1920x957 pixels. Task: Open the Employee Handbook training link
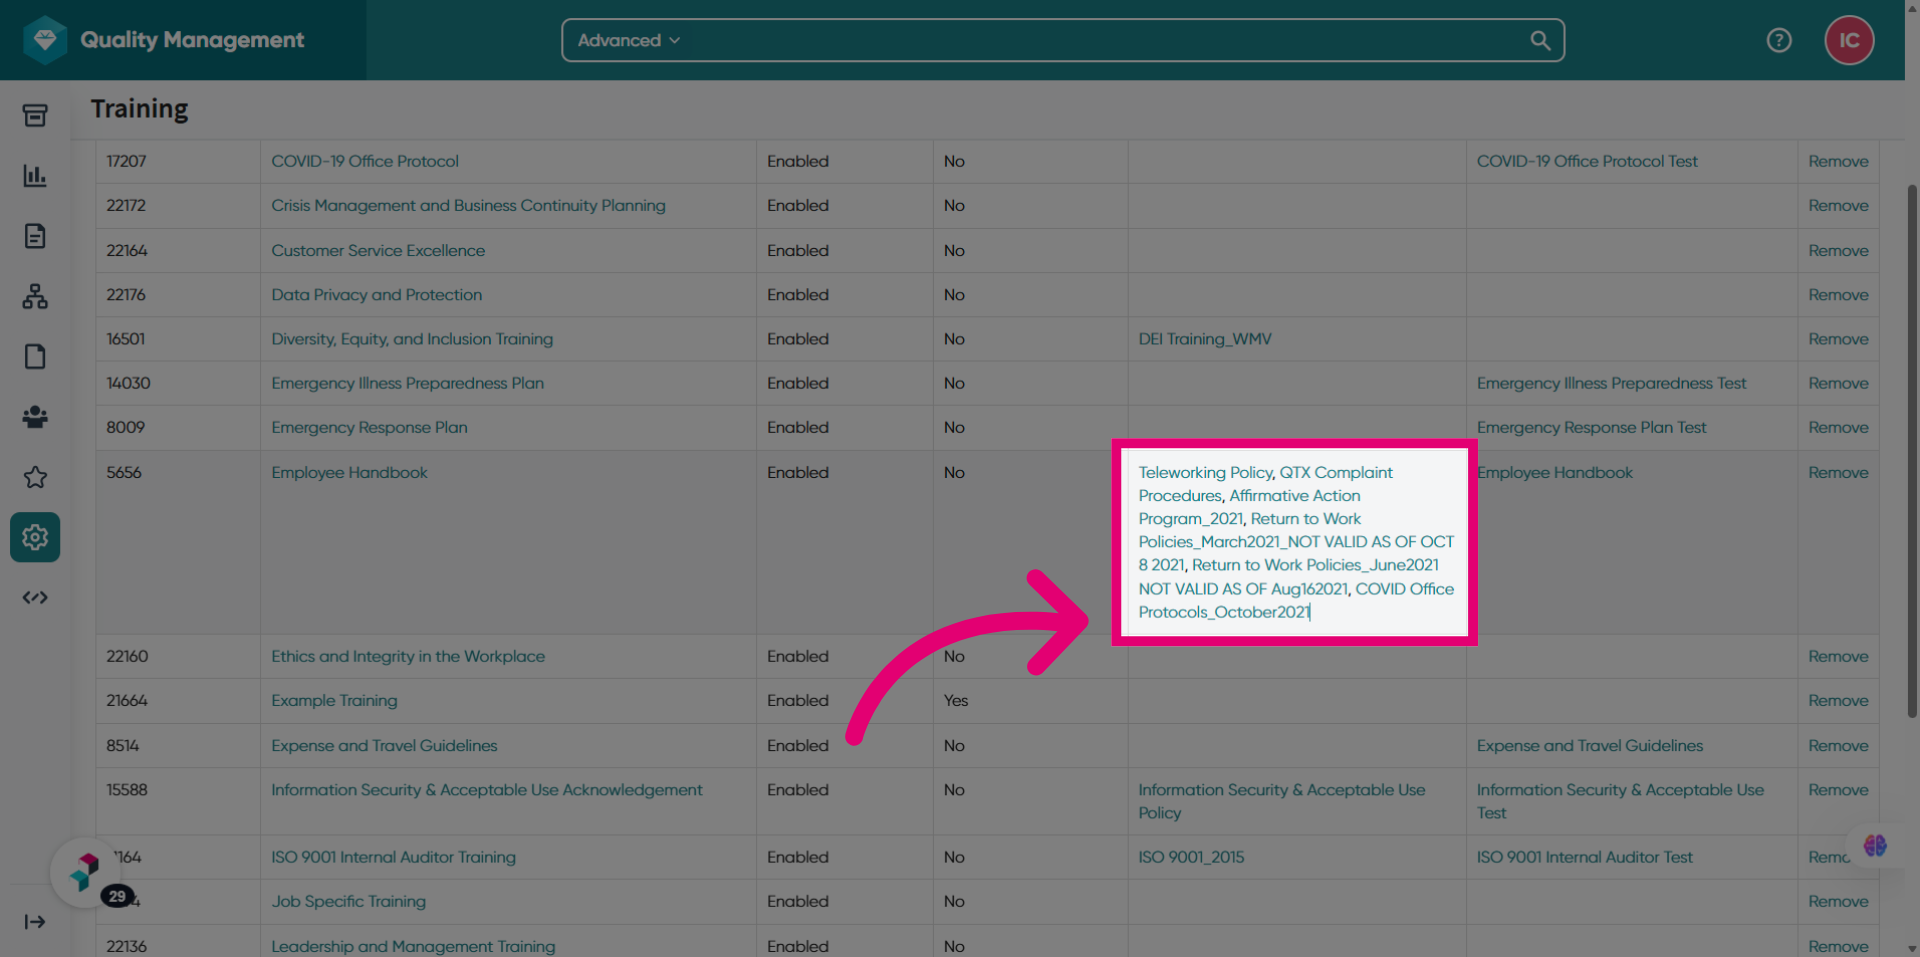[349, 472]
